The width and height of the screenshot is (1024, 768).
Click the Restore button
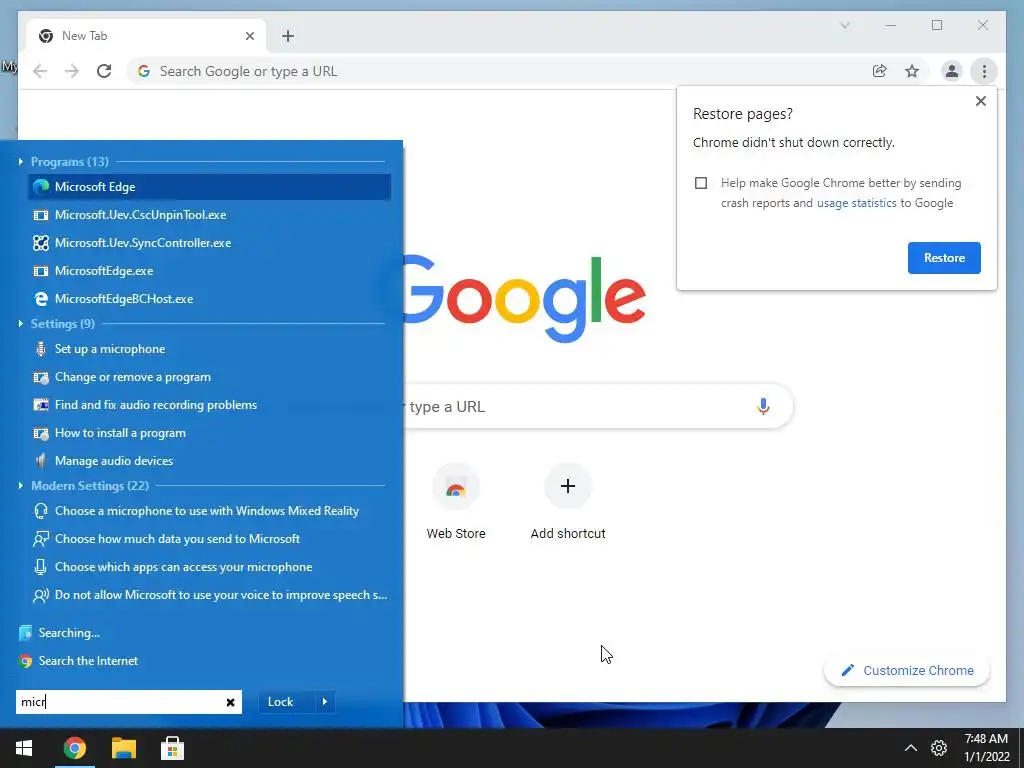pyautogui.click(x=944, y=258)
